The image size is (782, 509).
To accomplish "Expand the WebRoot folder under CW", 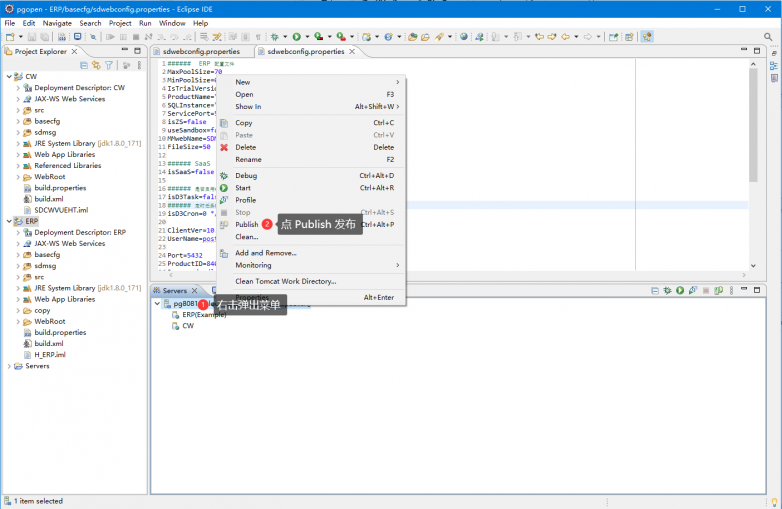I will coord(18,176).
